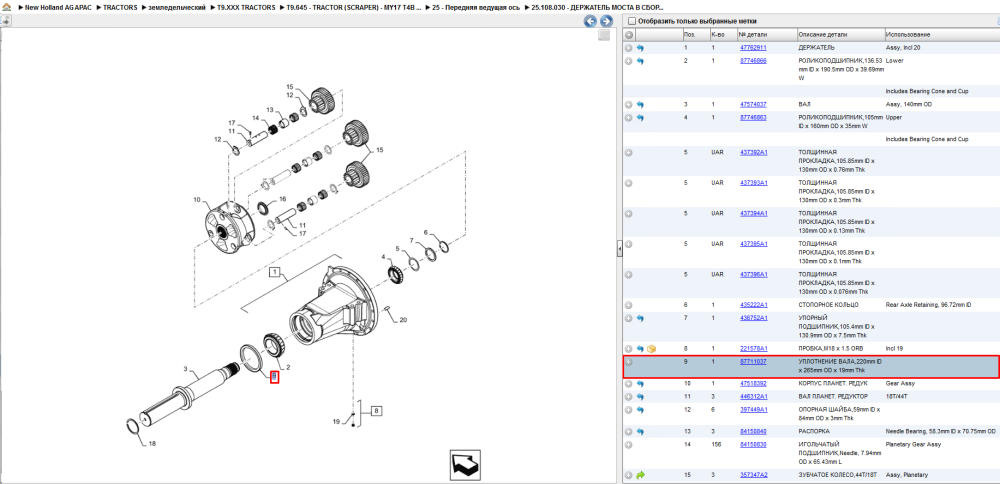Click blue arrow icon for ДЕРЖАТЕЛЬ row
Image resolution: width=1000 pixels, height=484 pixels.
pyautogui.click(x=640, y=48)
